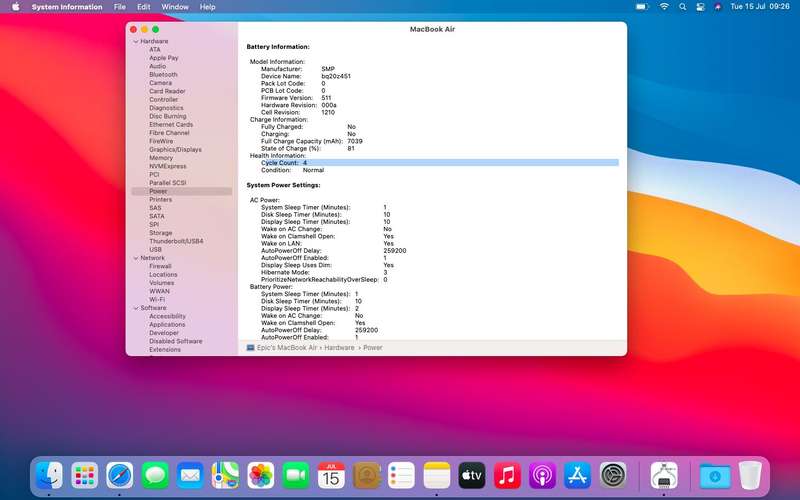
Task: Click the Siri menu bar icon
Action: (718, 7)
